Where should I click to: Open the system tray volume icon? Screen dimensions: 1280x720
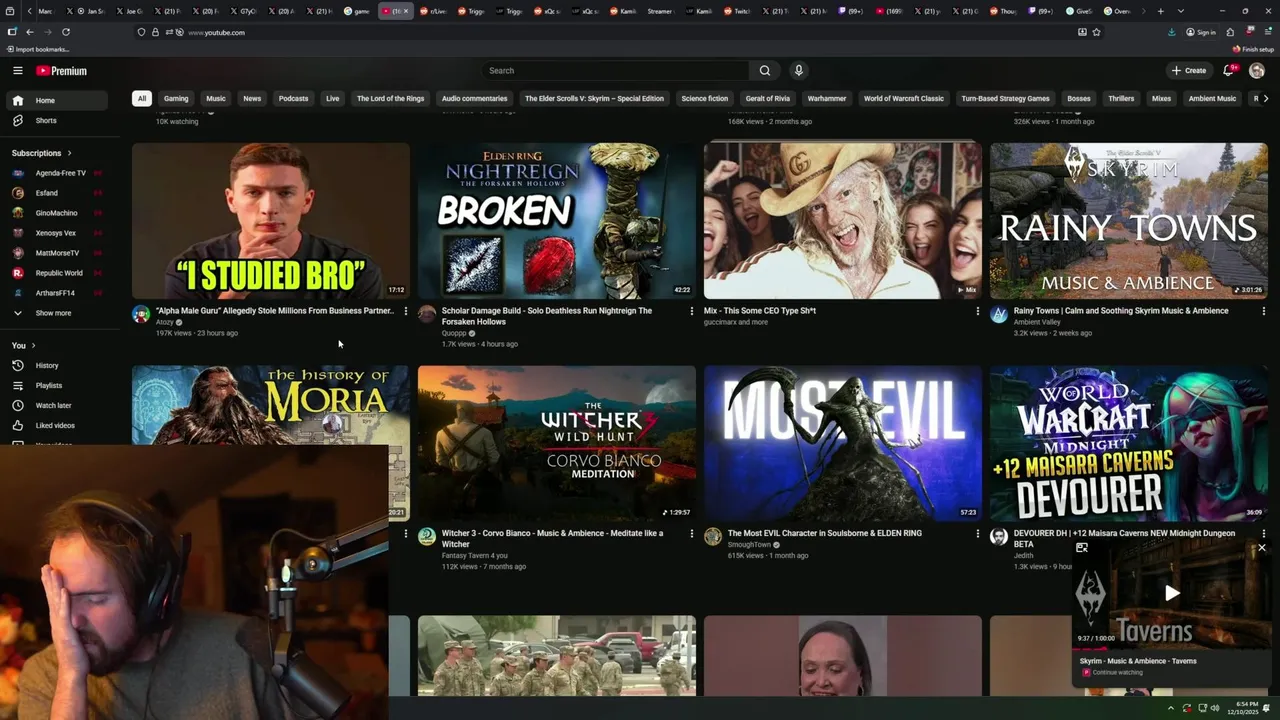pos(1215,708)
